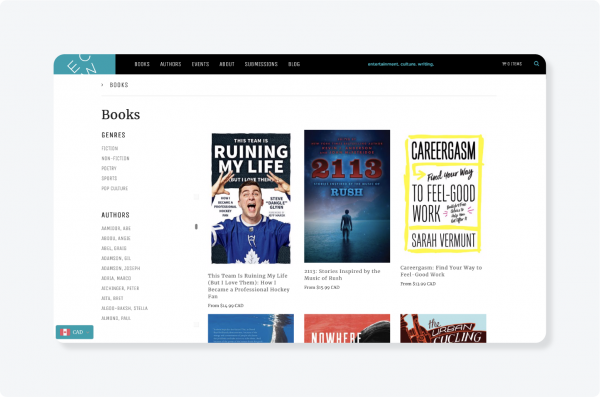Open the CAD currency dropdown
The width and height of the screenshot is (600, 397).
coord(75,332)
